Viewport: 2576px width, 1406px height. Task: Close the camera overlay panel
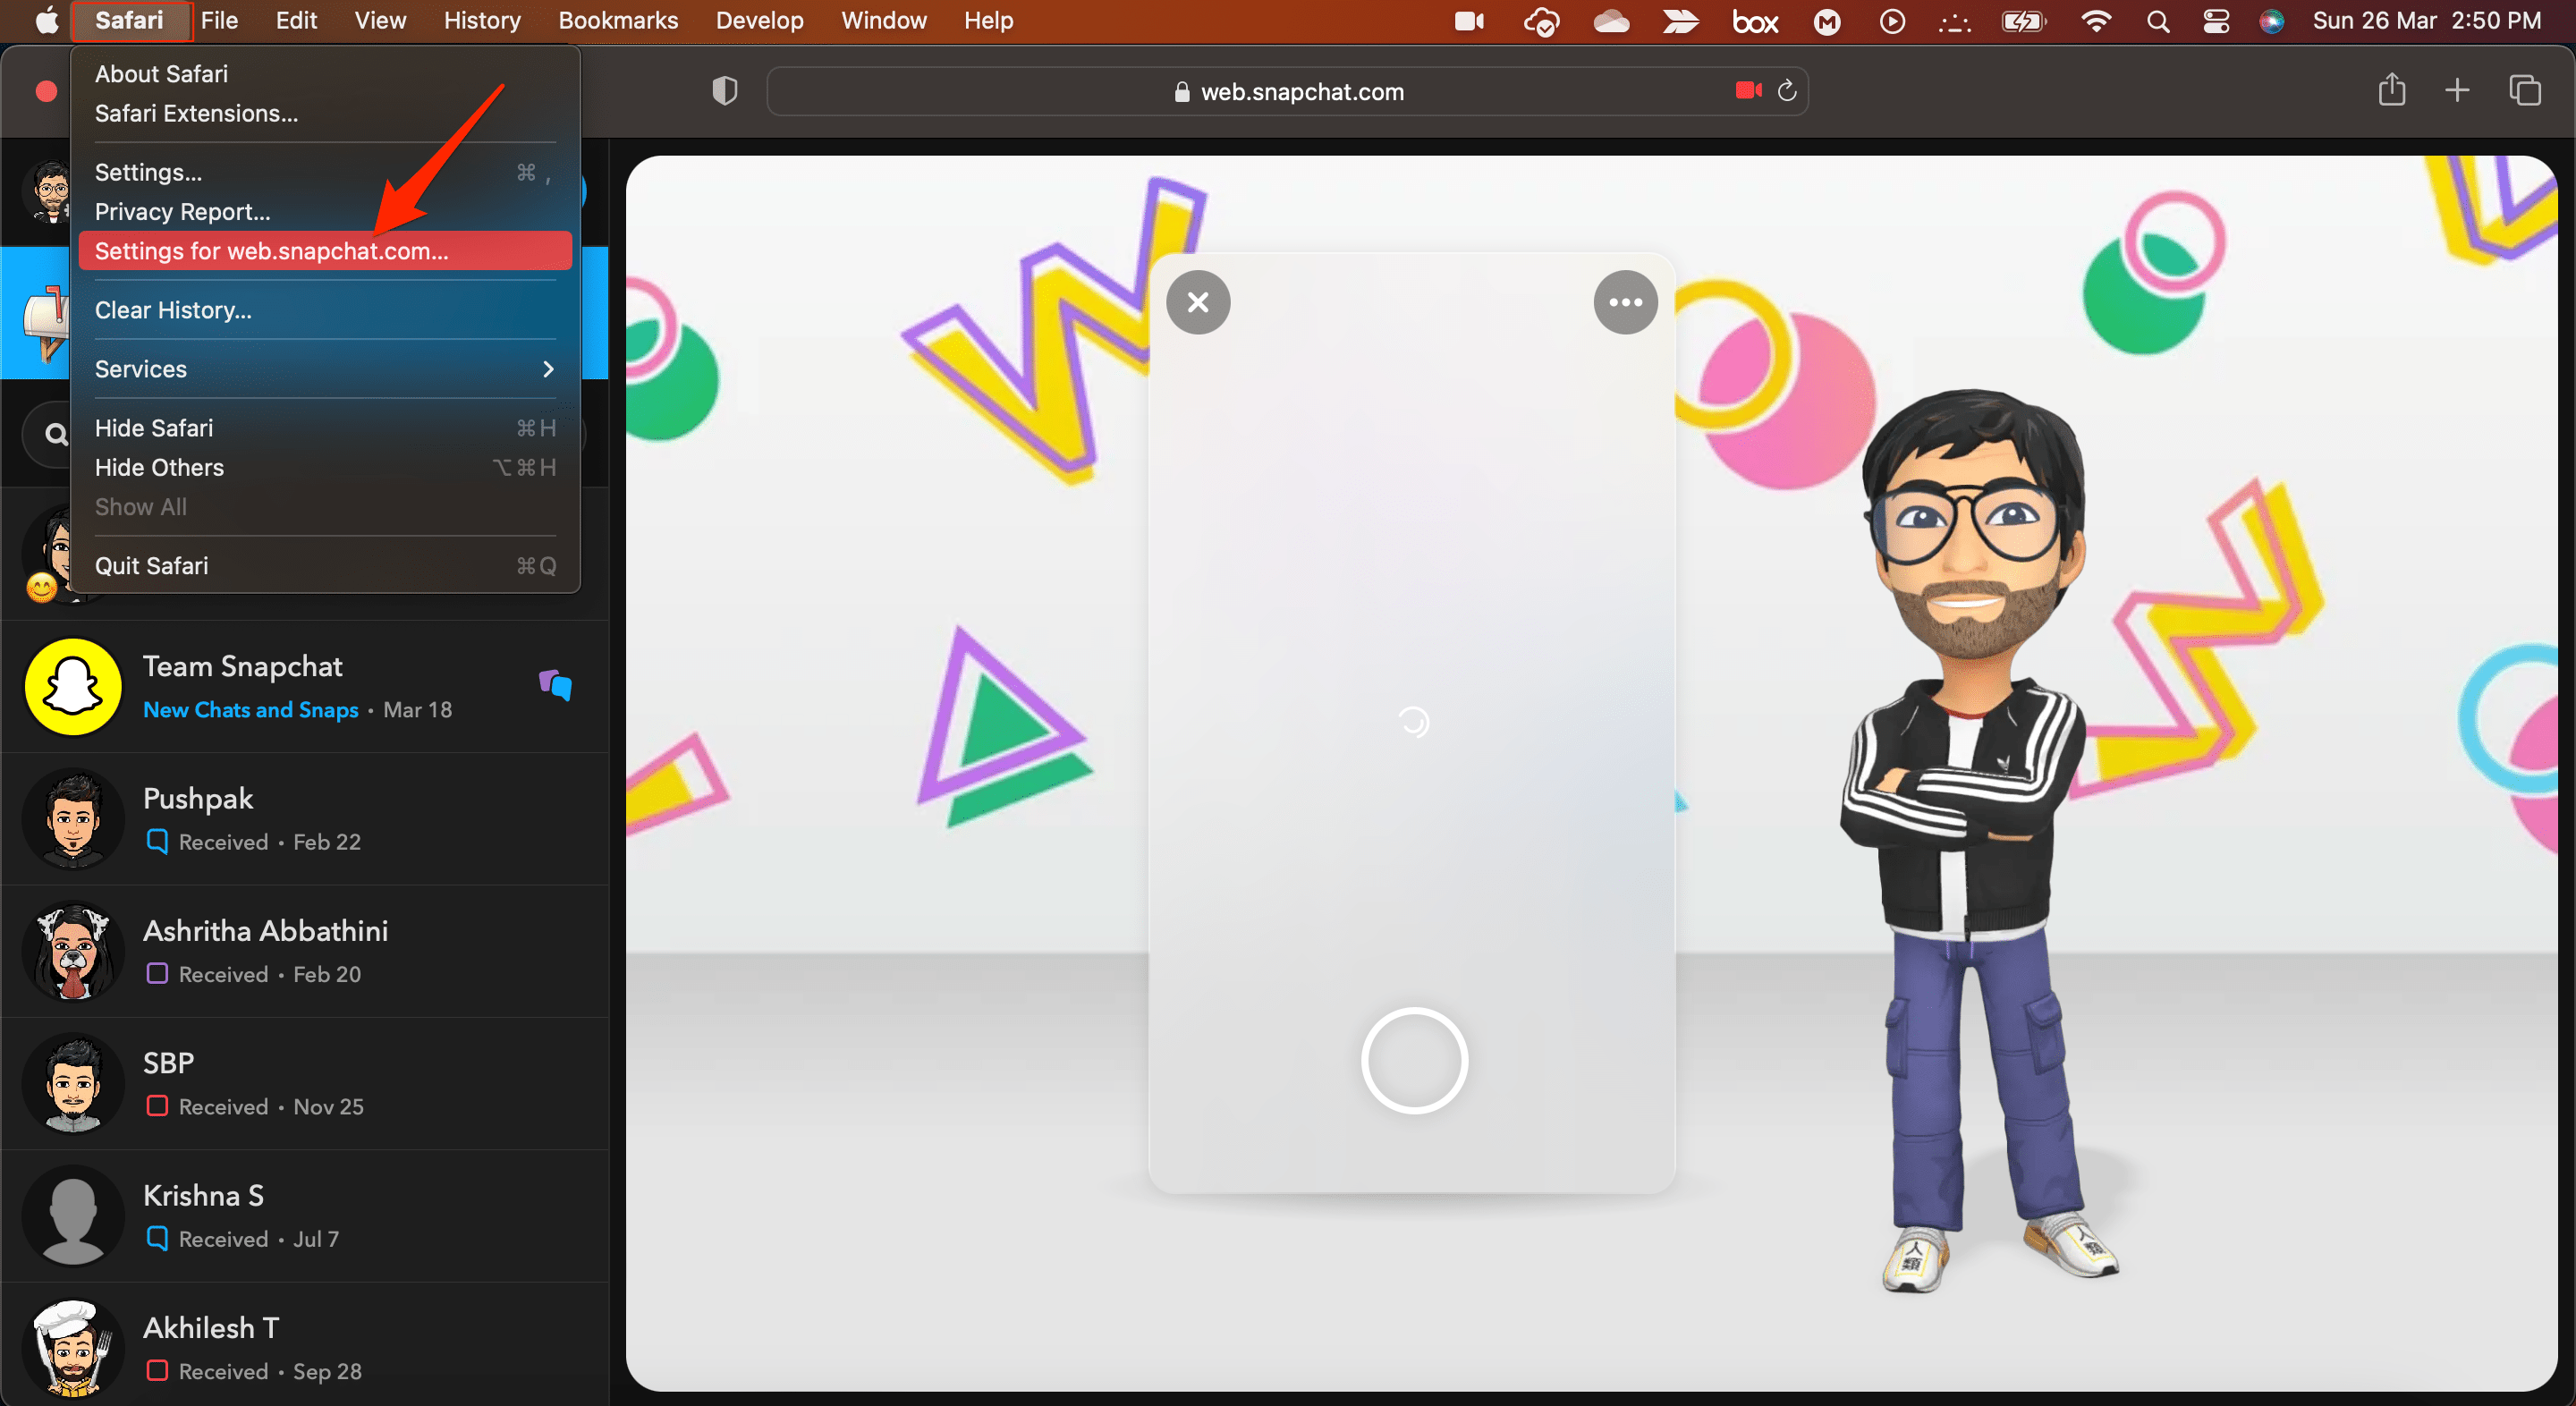tap(1198, 303)
